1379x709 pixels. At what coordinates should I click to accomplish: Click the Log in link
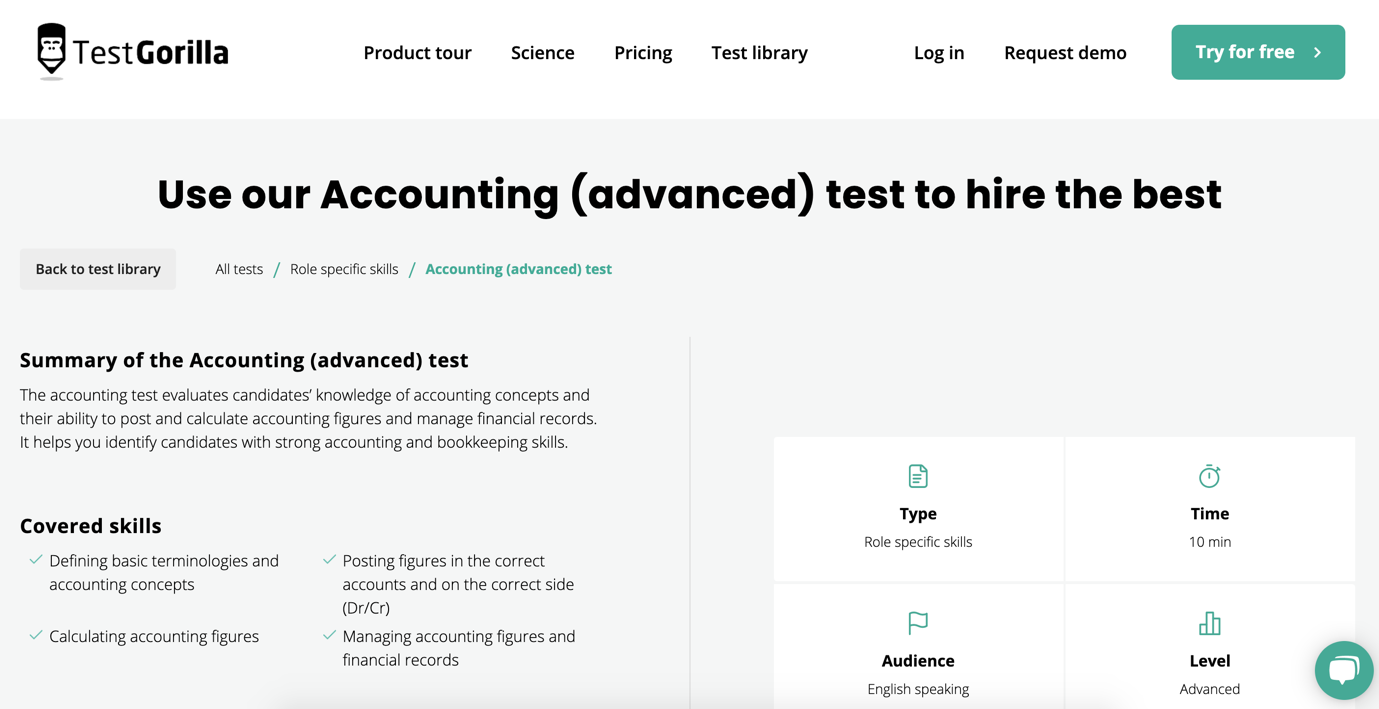click(938, 53)
